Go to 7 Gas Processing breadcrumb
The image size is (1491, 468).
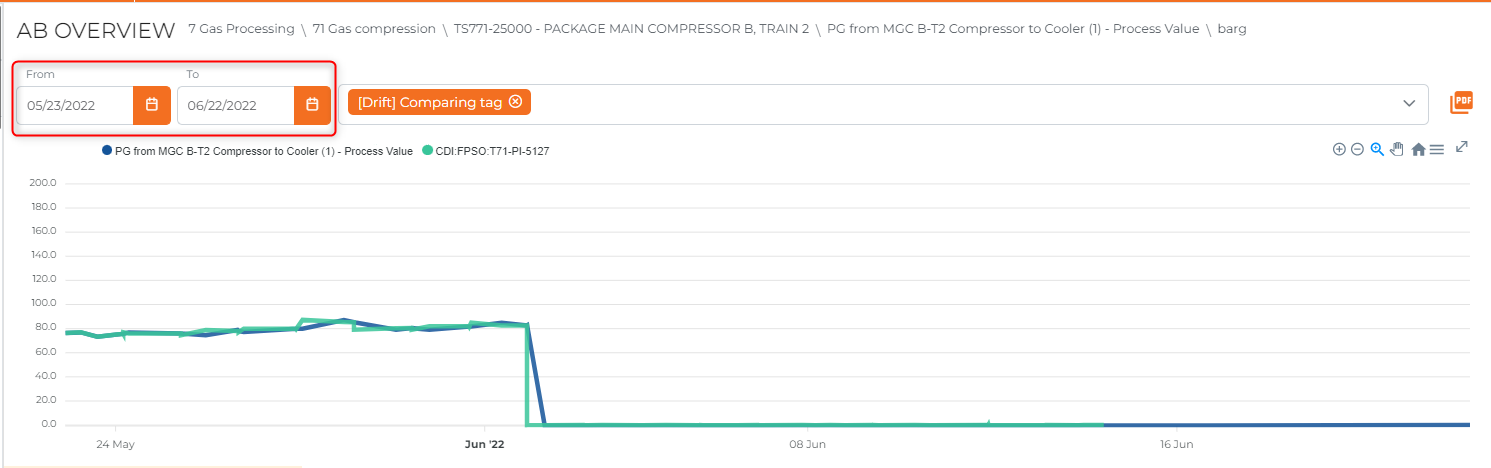coord(241,29)
